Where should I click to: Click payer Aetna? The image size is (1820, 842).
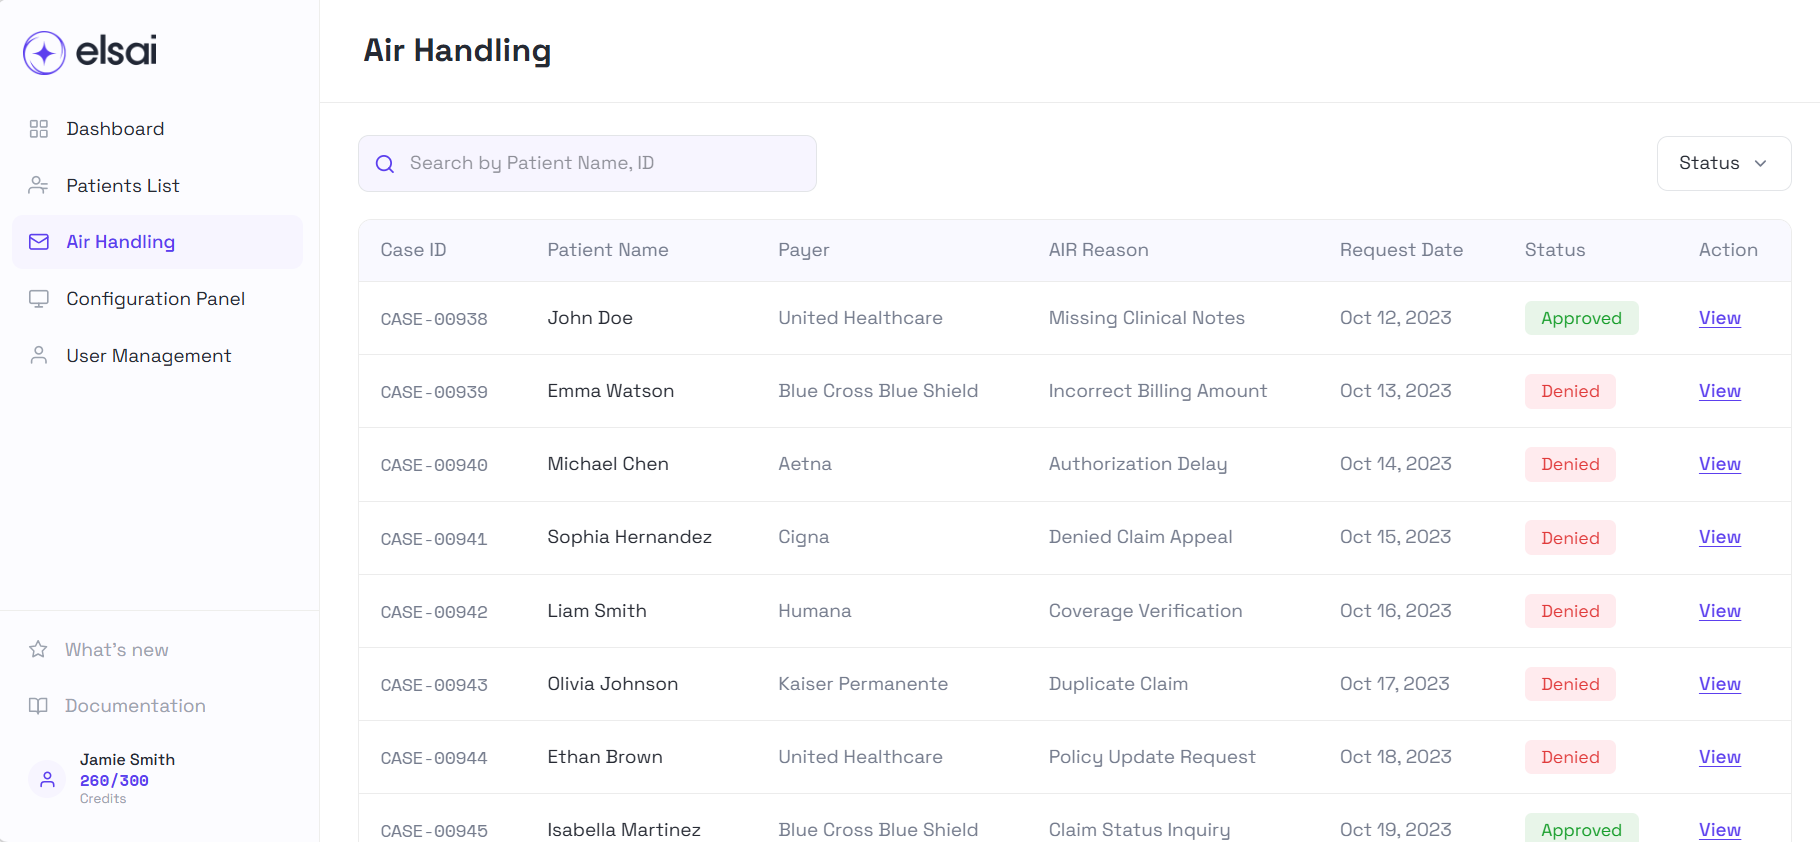(x=805, y=464)
